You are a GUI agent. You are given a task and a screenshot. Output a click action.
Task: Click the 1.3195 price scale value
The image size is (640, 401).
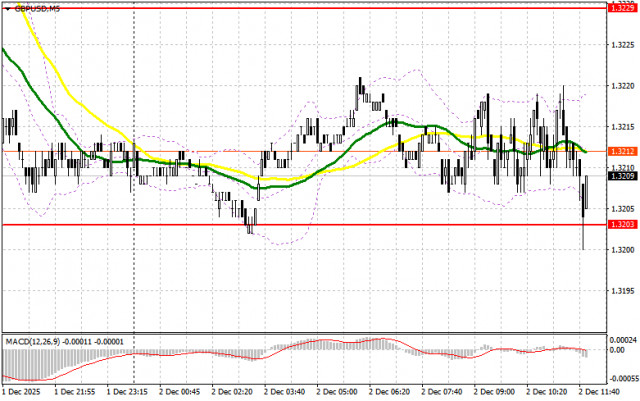623,291
